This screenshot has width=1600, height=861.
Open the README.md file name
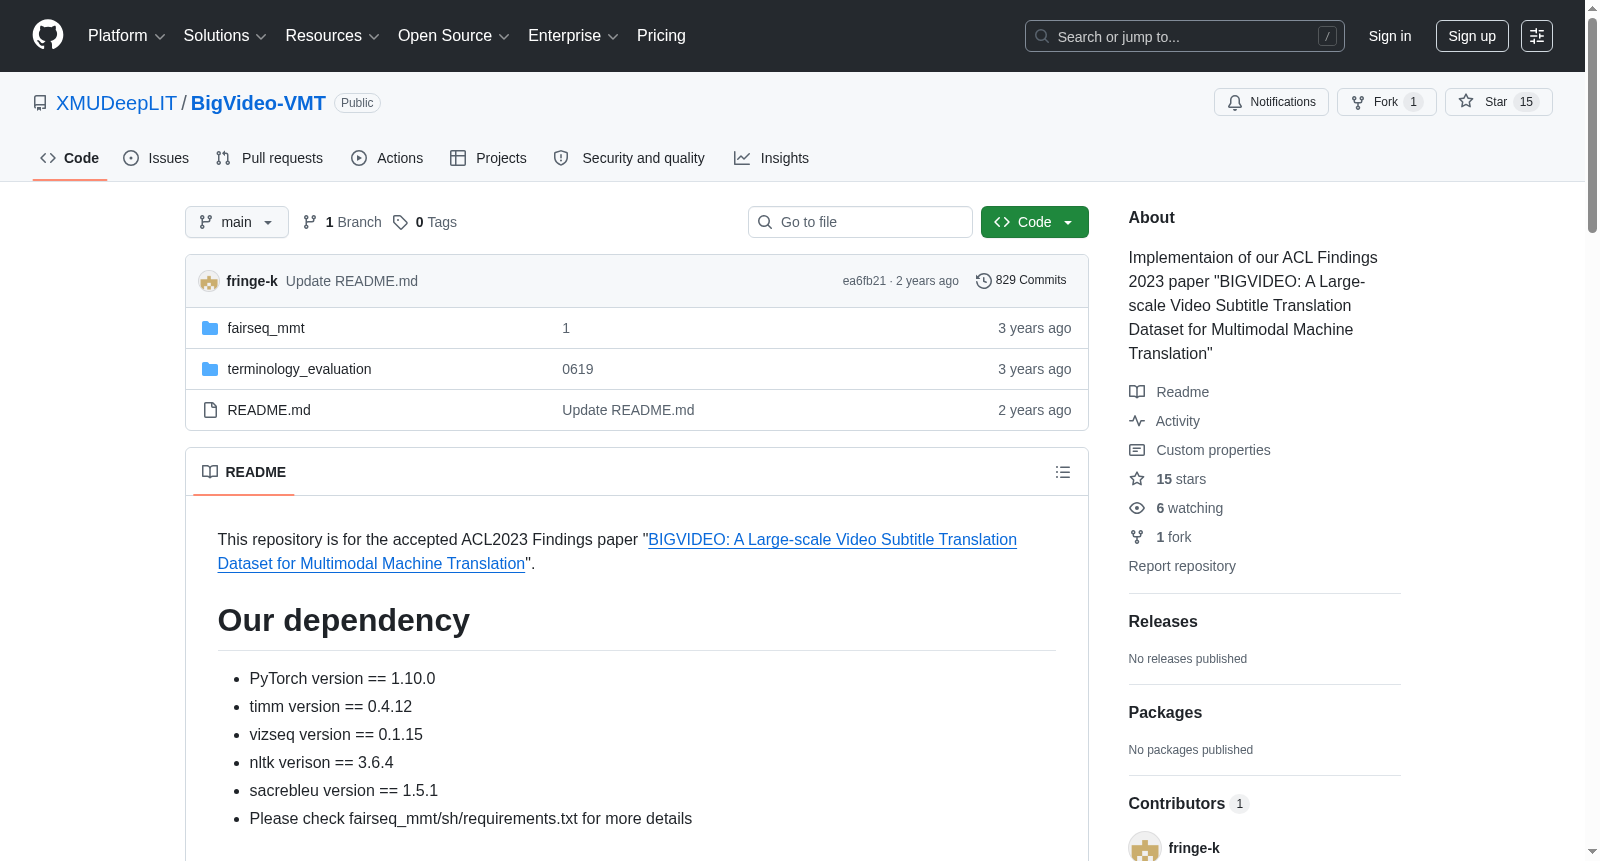269,410
